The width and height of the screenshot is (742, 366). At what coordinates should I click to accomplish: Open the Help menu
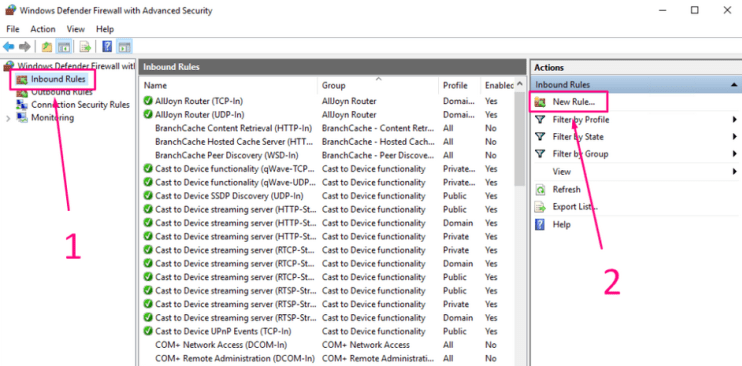(105, 29)
